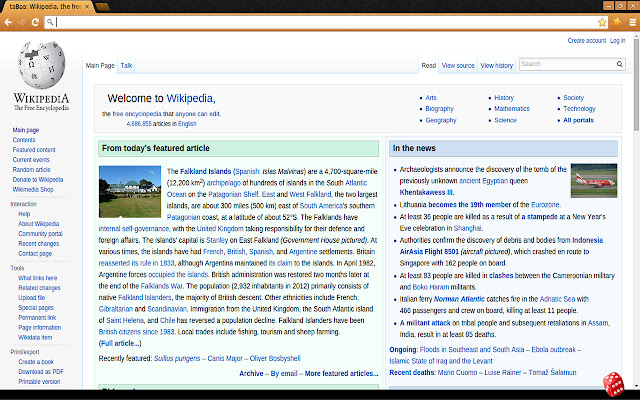Click Permanent link in Tools
Viewport: 640px width, 400px height.
(x=37, y=318)
